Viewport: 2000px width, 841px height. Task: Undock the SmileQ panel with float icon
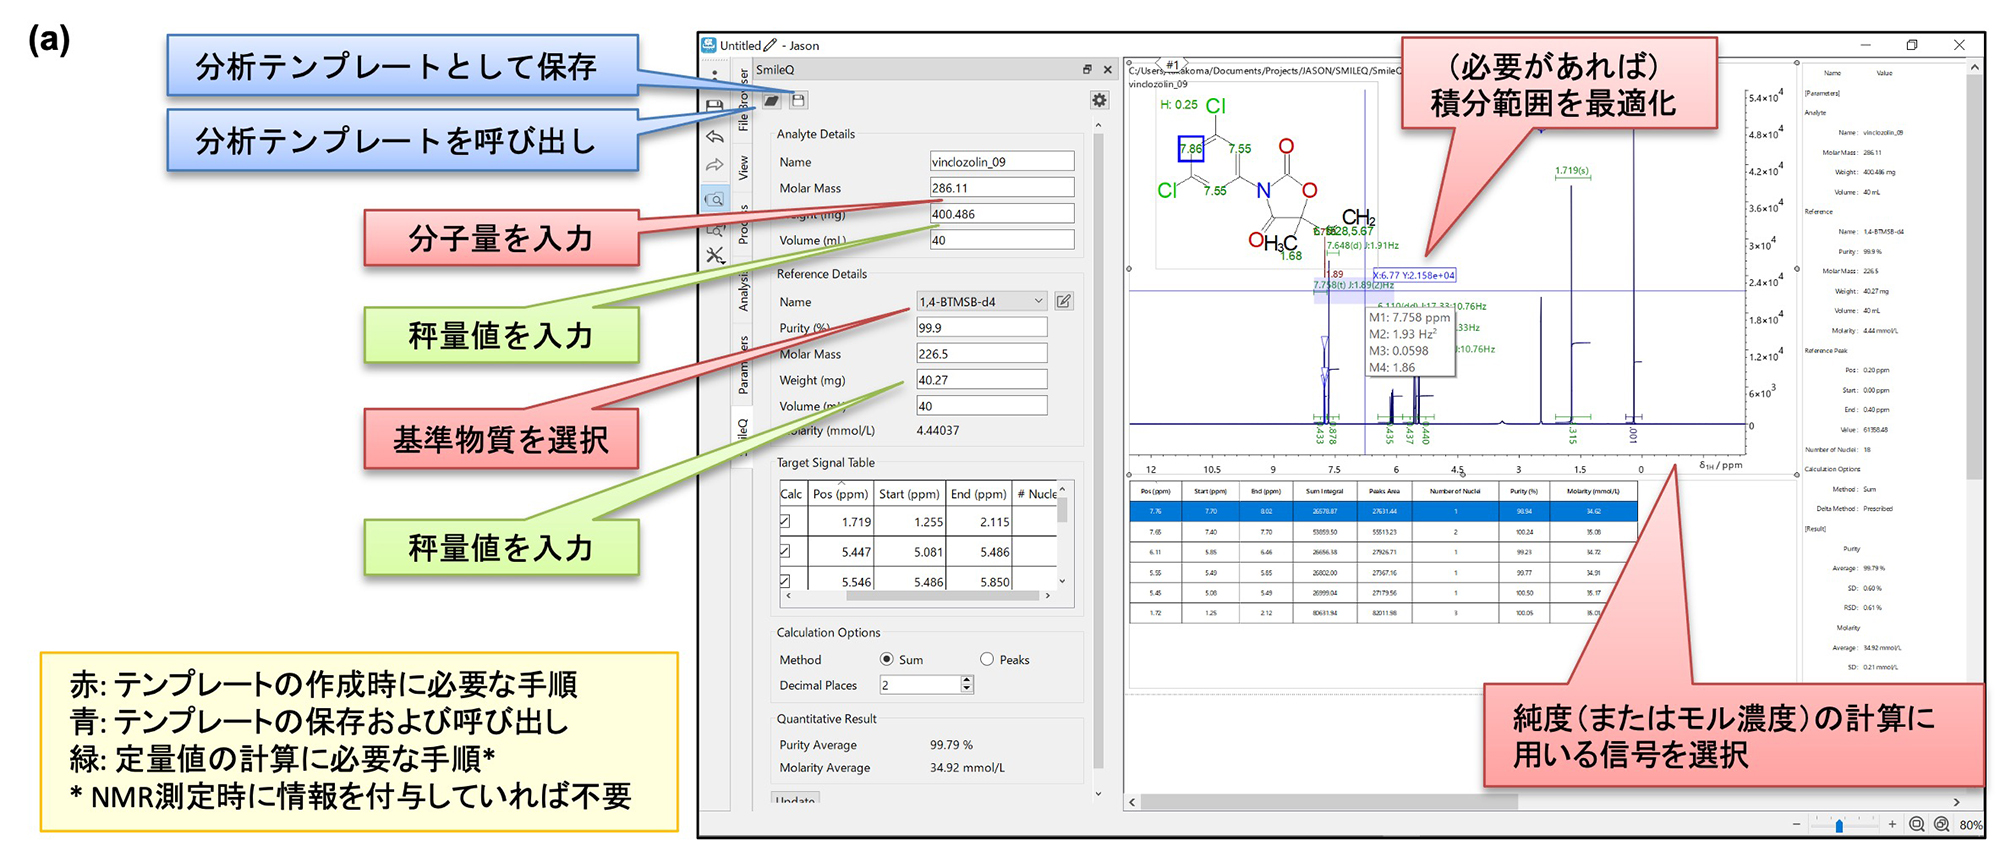(1087, 70)
